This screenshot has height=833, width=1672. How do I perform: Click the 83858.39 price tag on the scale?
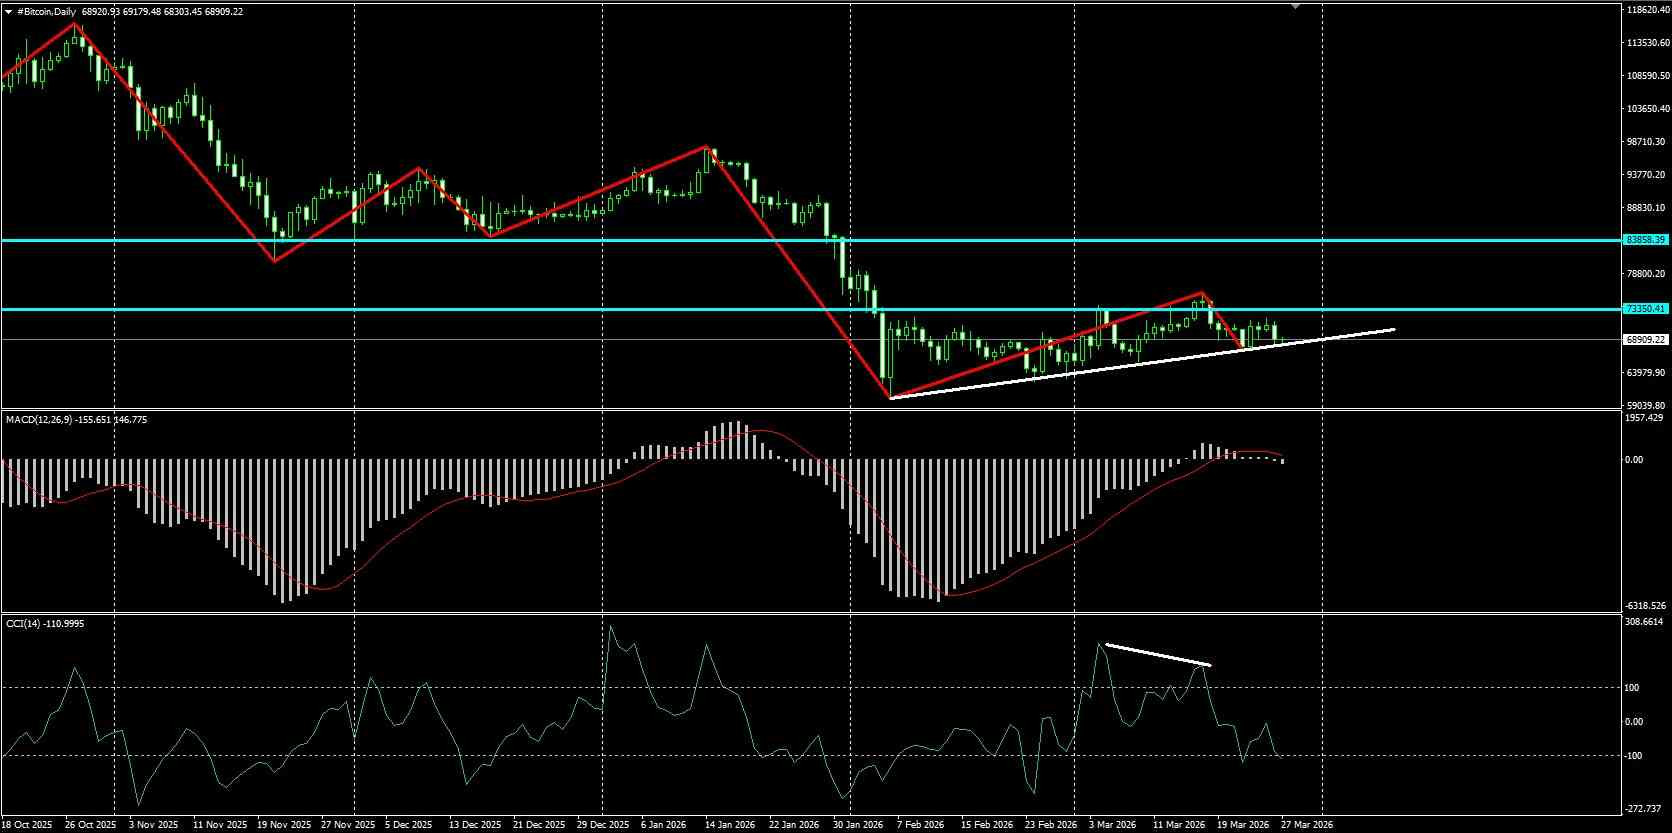pyautogui.click(x=1646, y=240)
